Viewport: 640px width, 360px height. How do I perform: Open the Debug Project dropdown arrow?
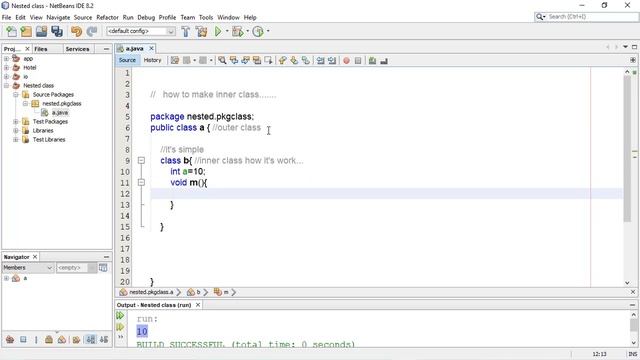coord(247,31)
